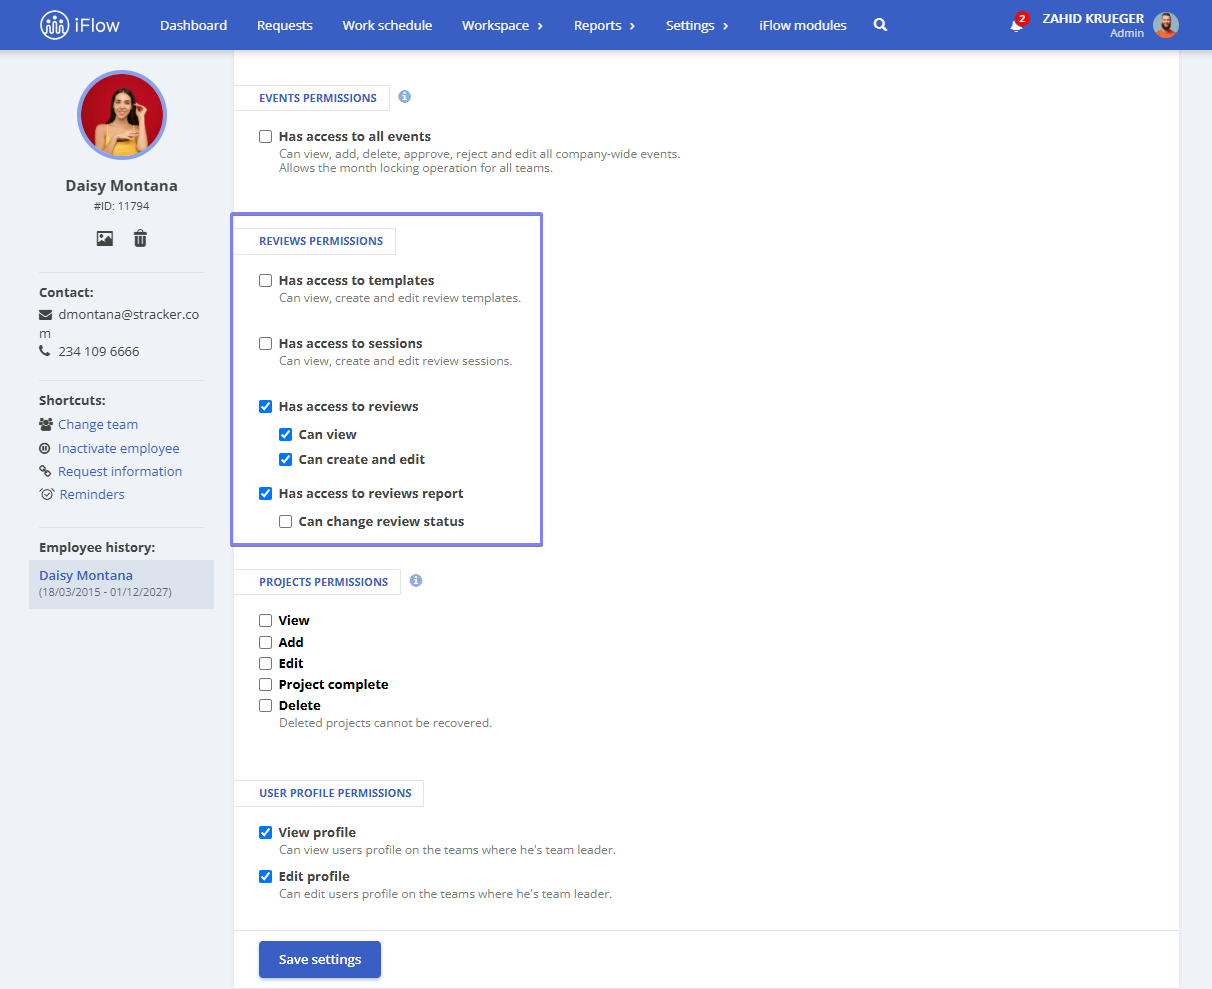The height and width of the screenshot is (989, 1212).
Task: Enable Can change review status
Action: (285, 521)
